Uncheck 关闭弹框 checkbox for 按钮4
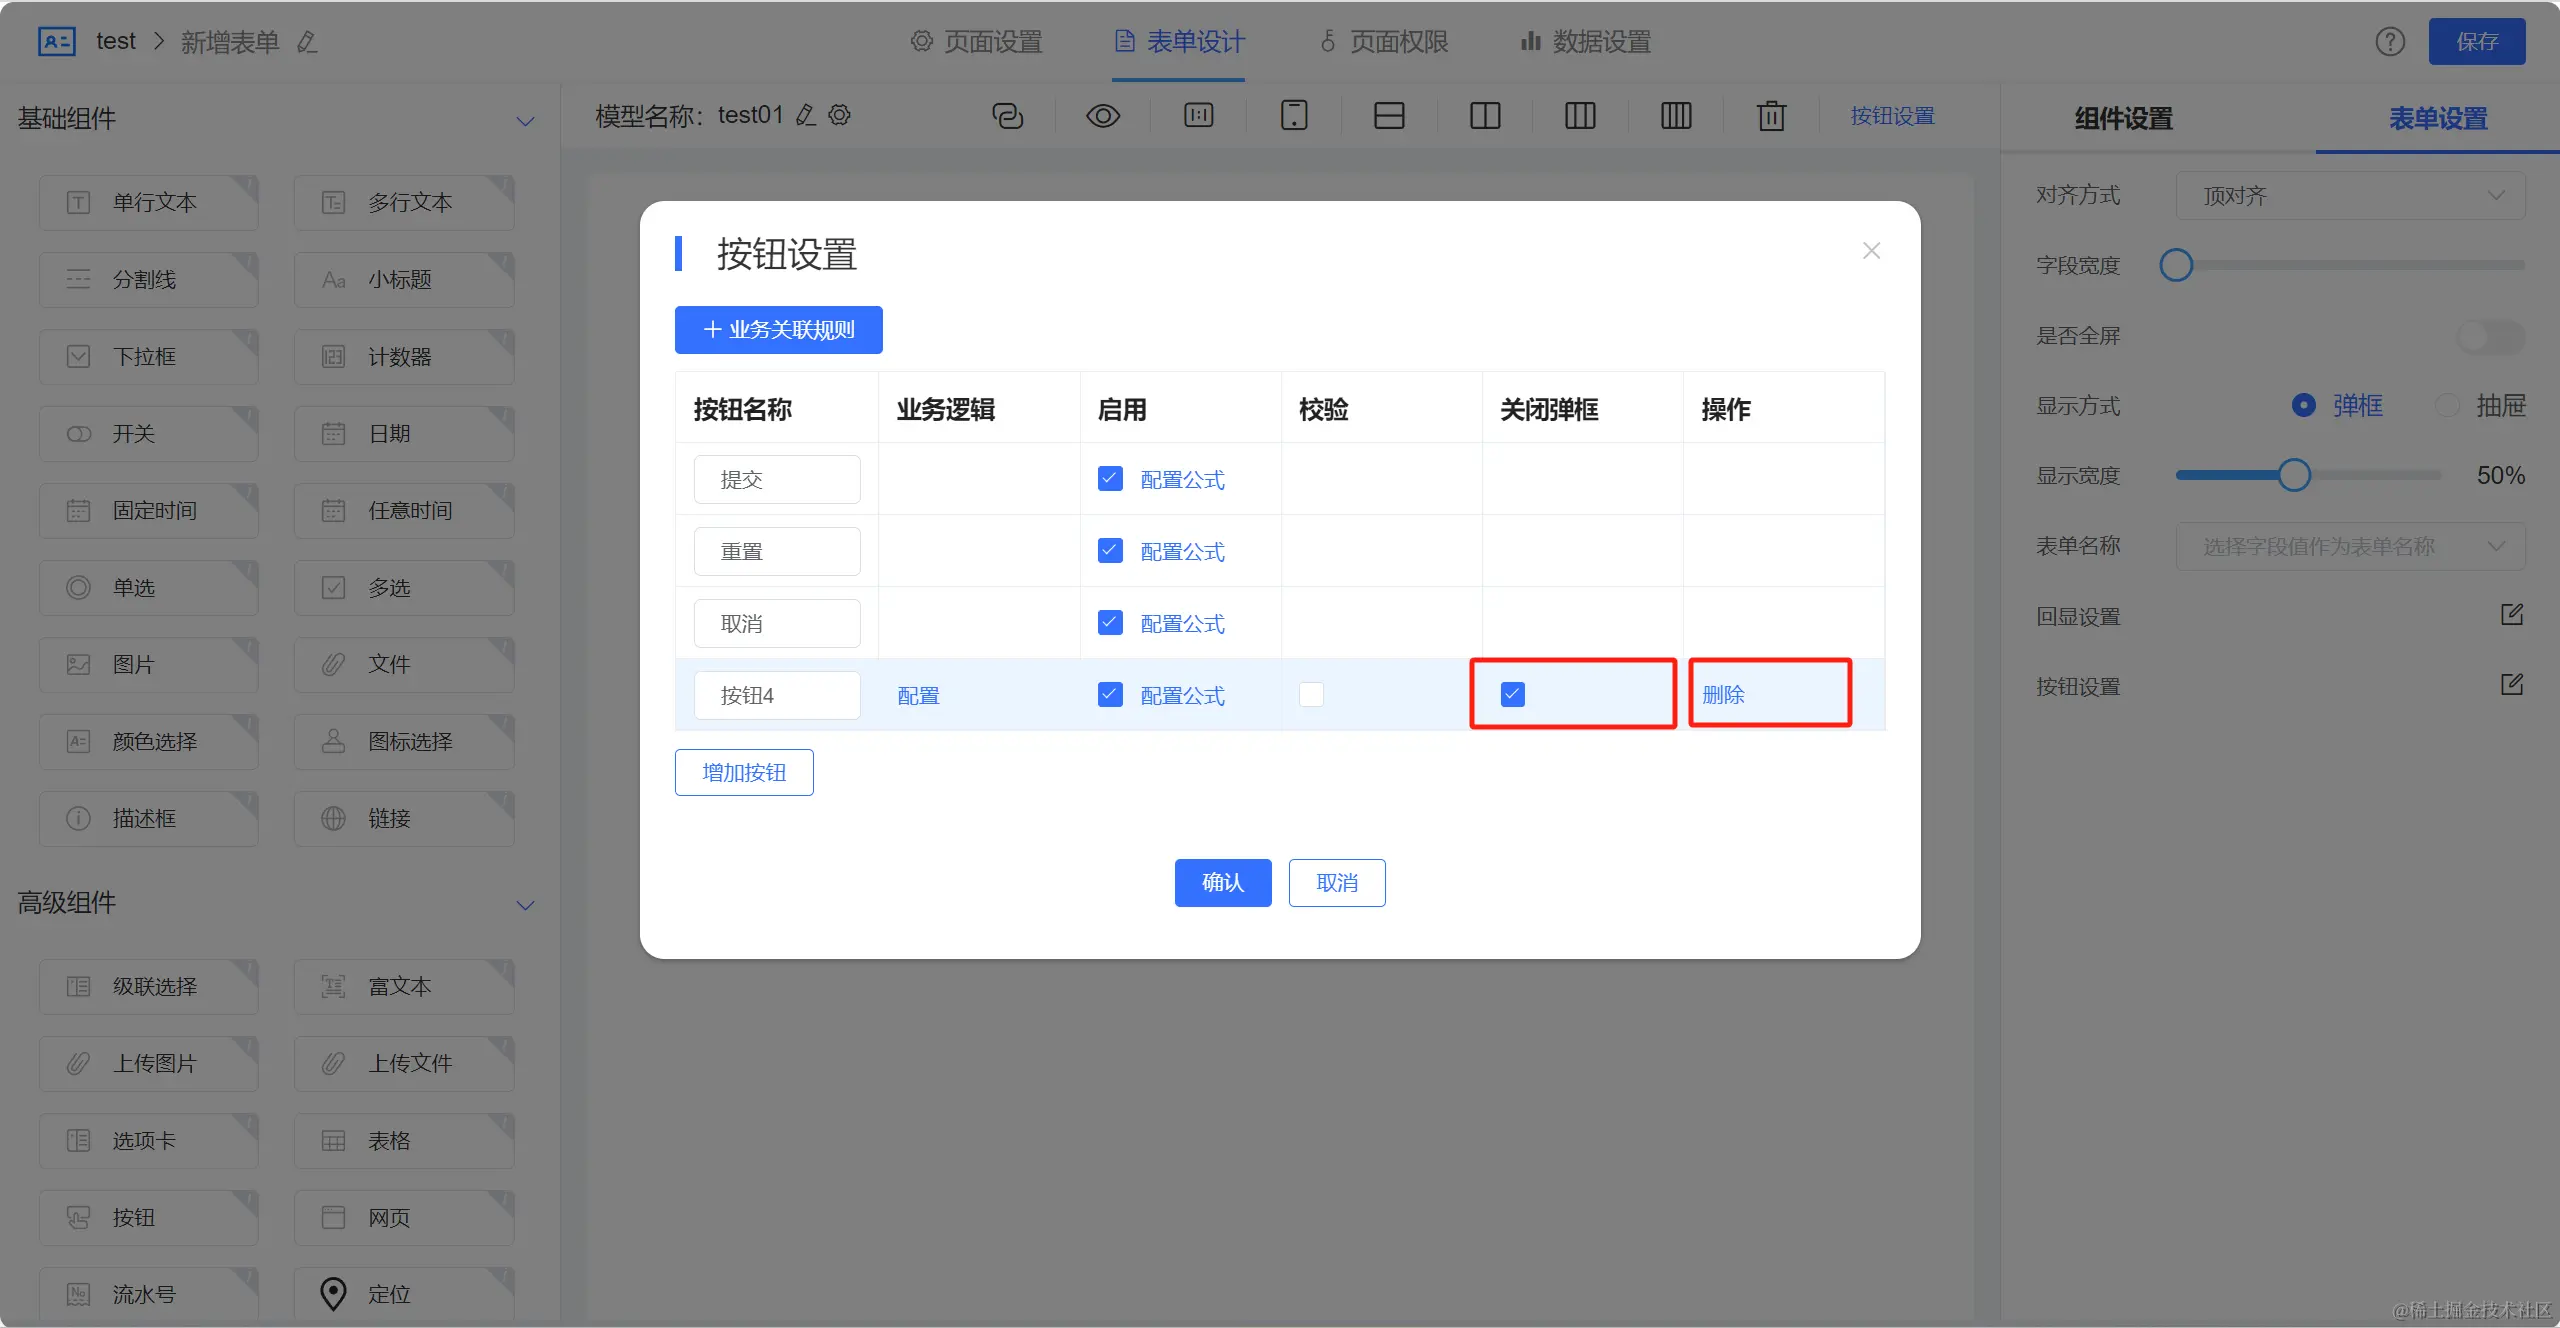 [1513, 694]
